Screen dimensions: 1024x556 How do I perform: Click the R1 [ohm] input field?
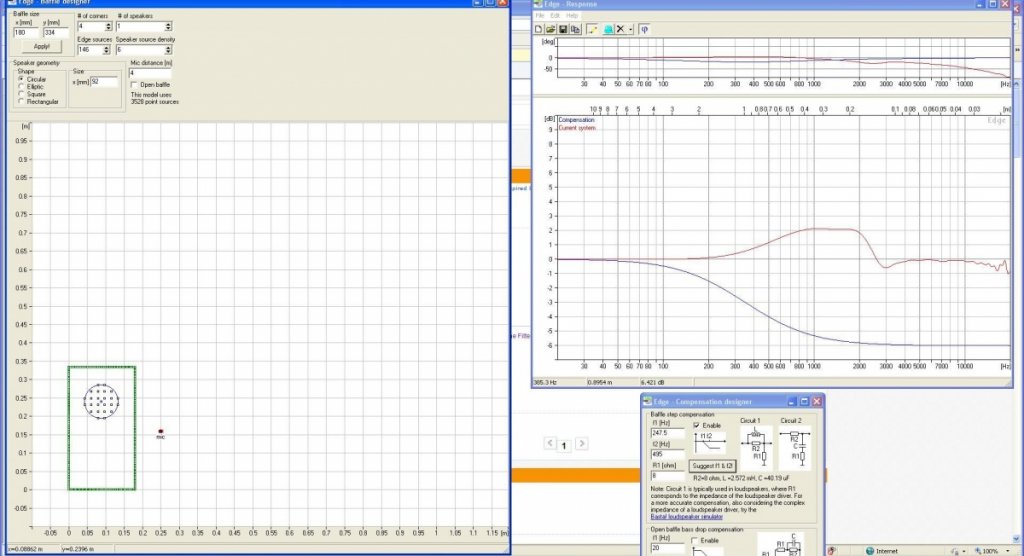pyautogui.click(x=667, y=476)
